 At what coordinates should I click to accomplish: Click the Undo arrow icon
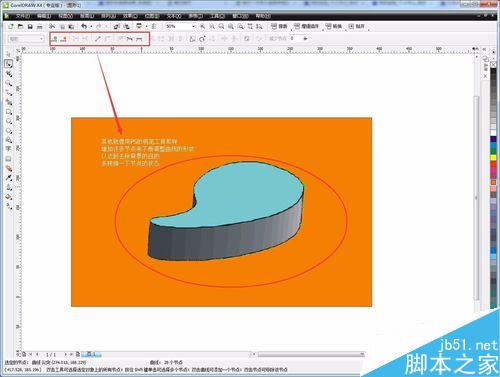(x=84, y=26)
